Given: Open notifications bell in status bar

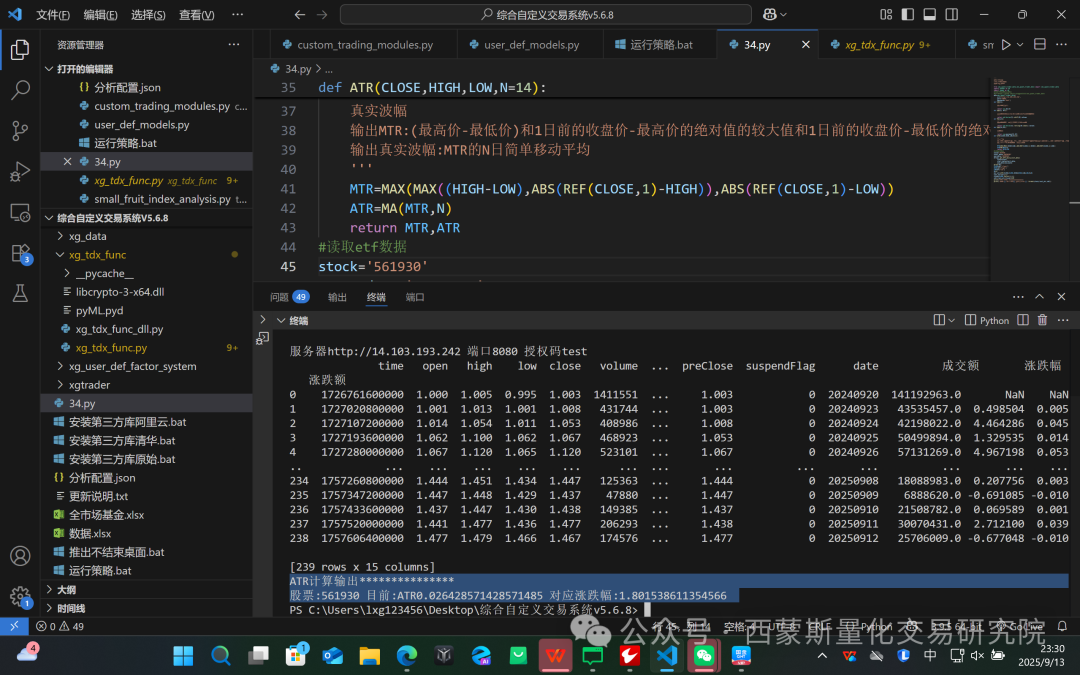Looking at the screenshot, I should point(1062,626).
